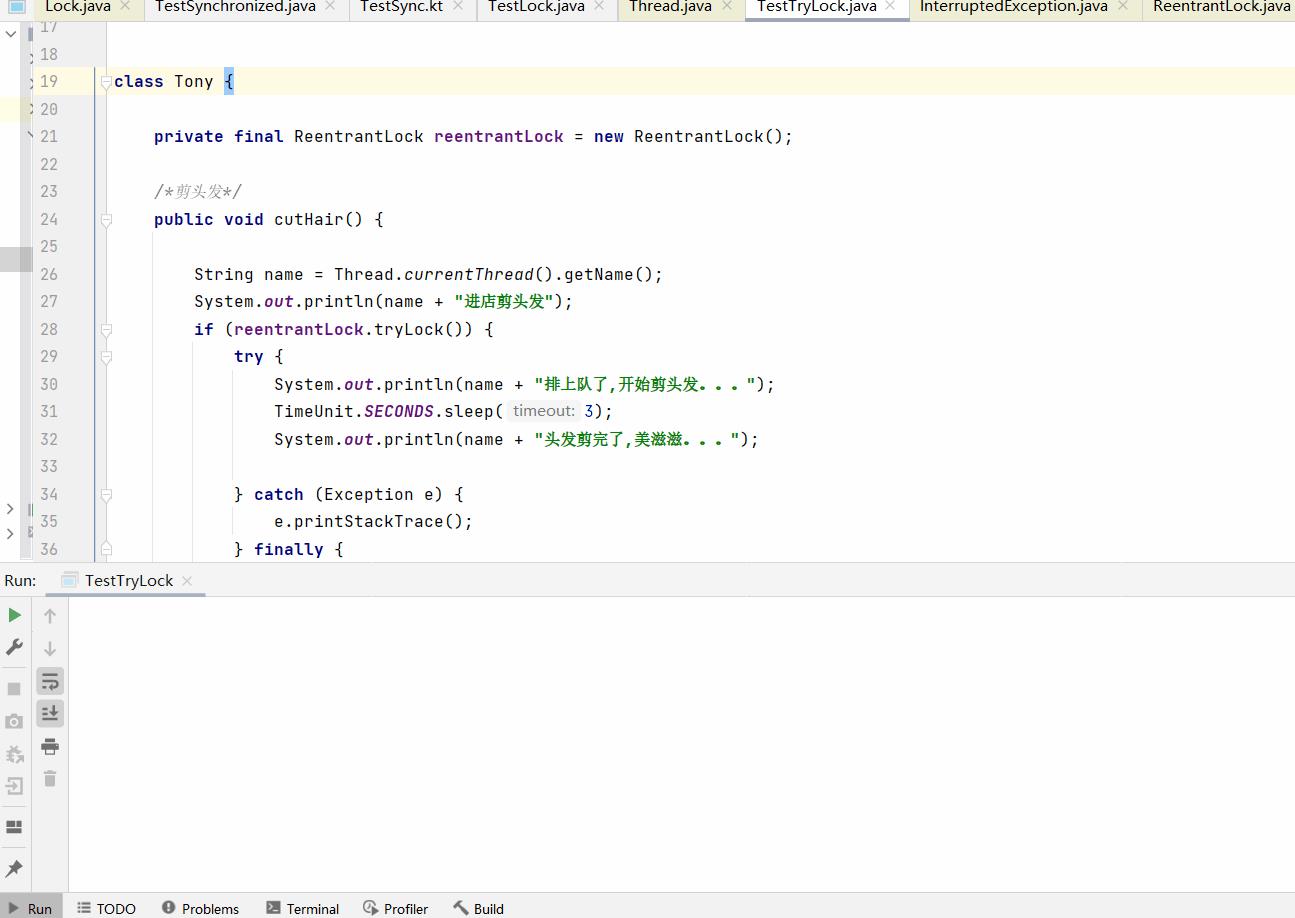Stop the running process with the square icon
The image size is (1295, 918).
14,689
